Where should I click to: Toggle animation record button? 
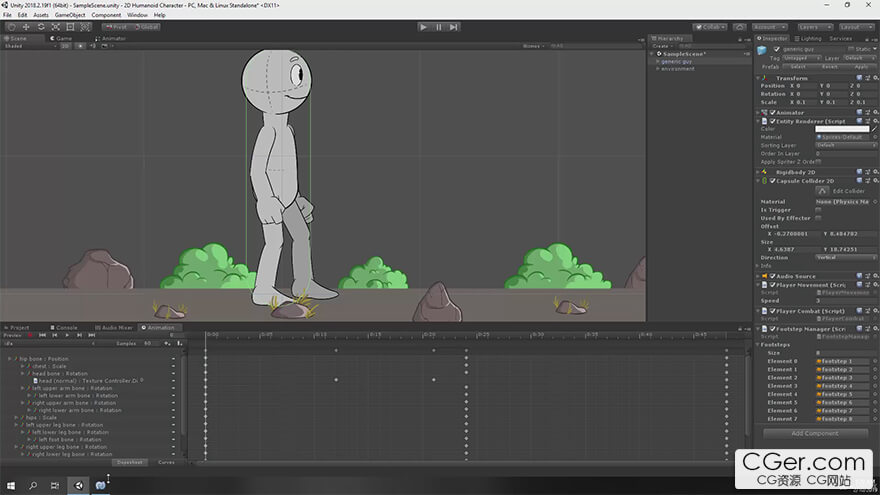point(30,335)
